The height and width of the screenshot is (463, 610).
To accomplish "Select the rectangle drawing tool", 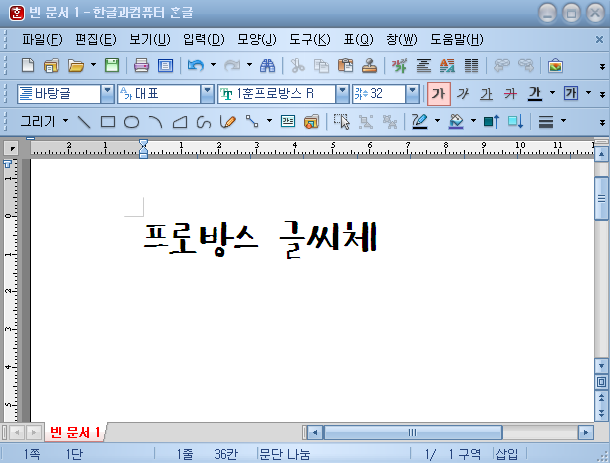I will point(108,122).
